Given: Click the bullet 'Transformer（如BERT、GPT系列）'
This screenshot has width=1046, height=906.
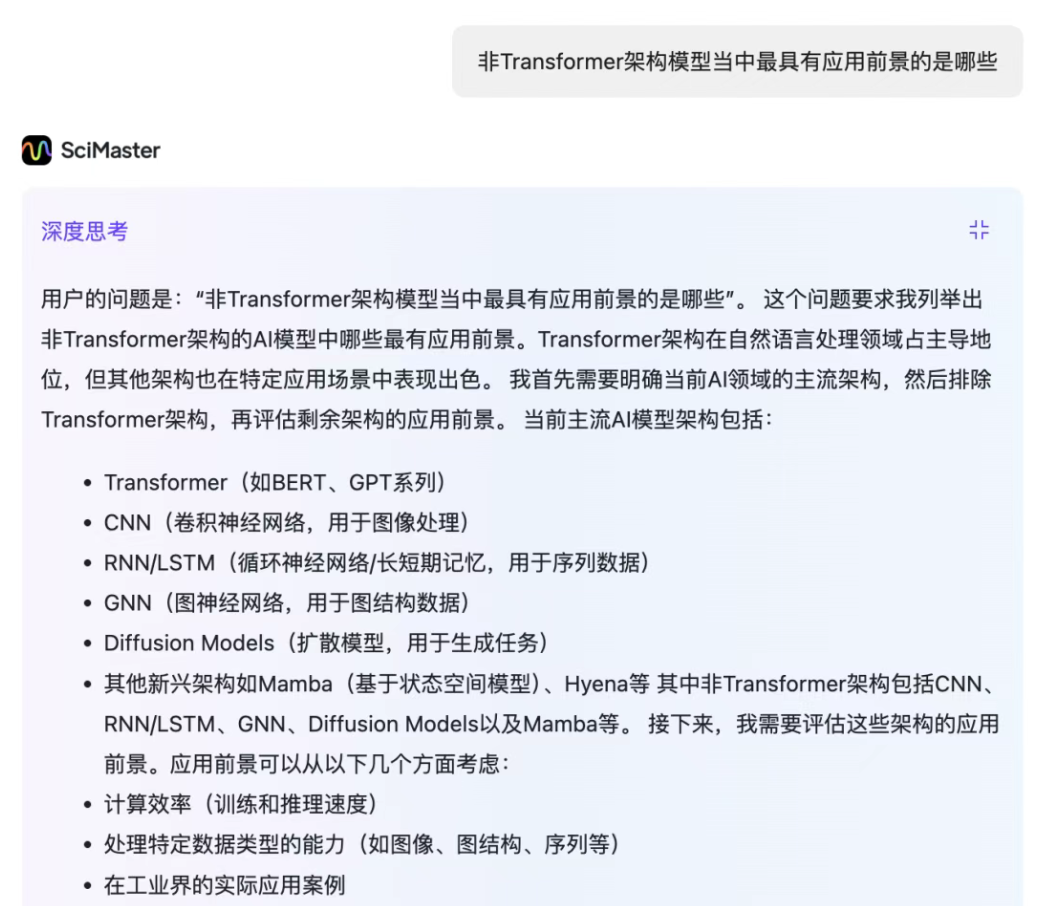Looking at the screenshot, I should tap(276, 482).
